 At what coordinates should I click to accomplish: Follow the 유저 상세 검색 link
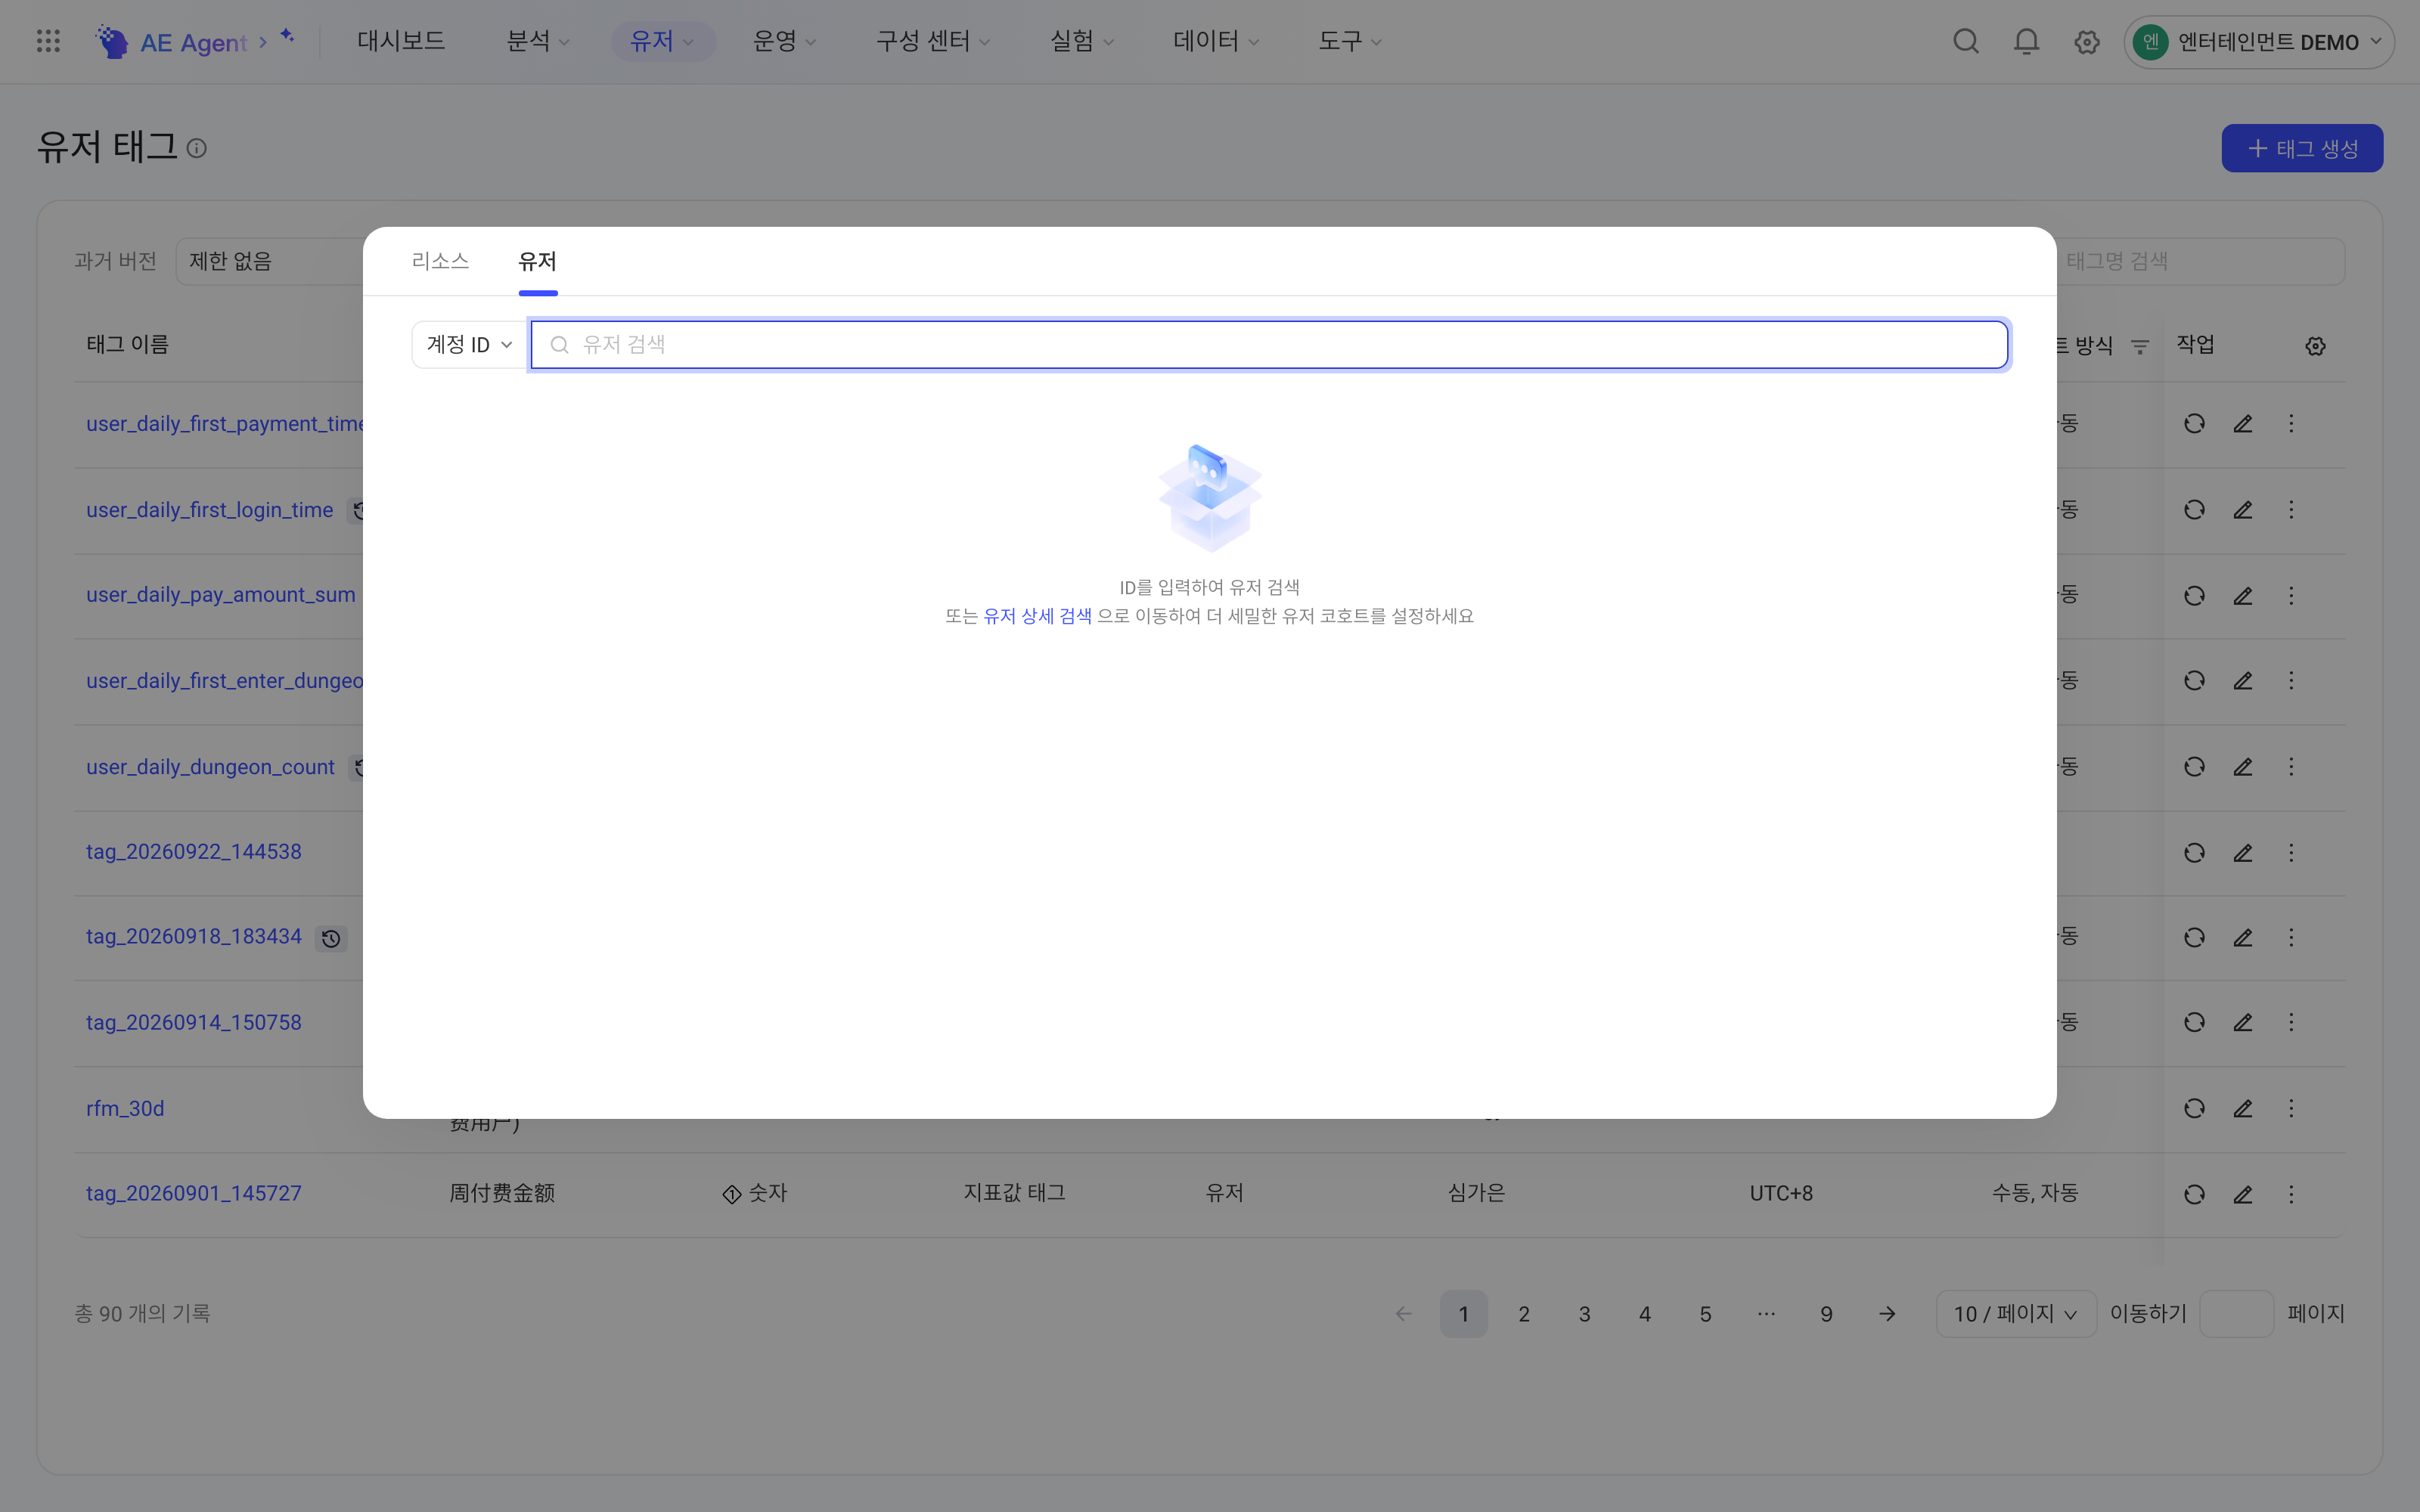1037,616
